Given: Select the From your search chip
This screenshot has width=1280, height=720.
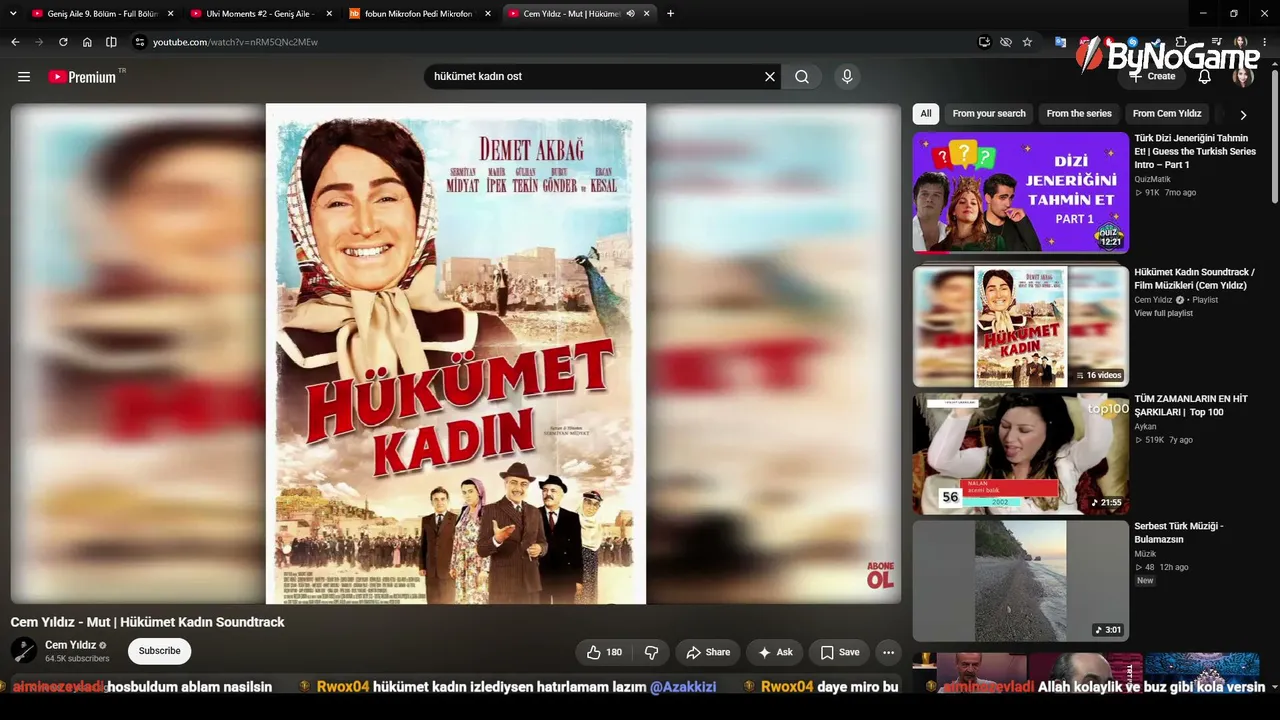Looking at the screenshot, I should [989, 114].
